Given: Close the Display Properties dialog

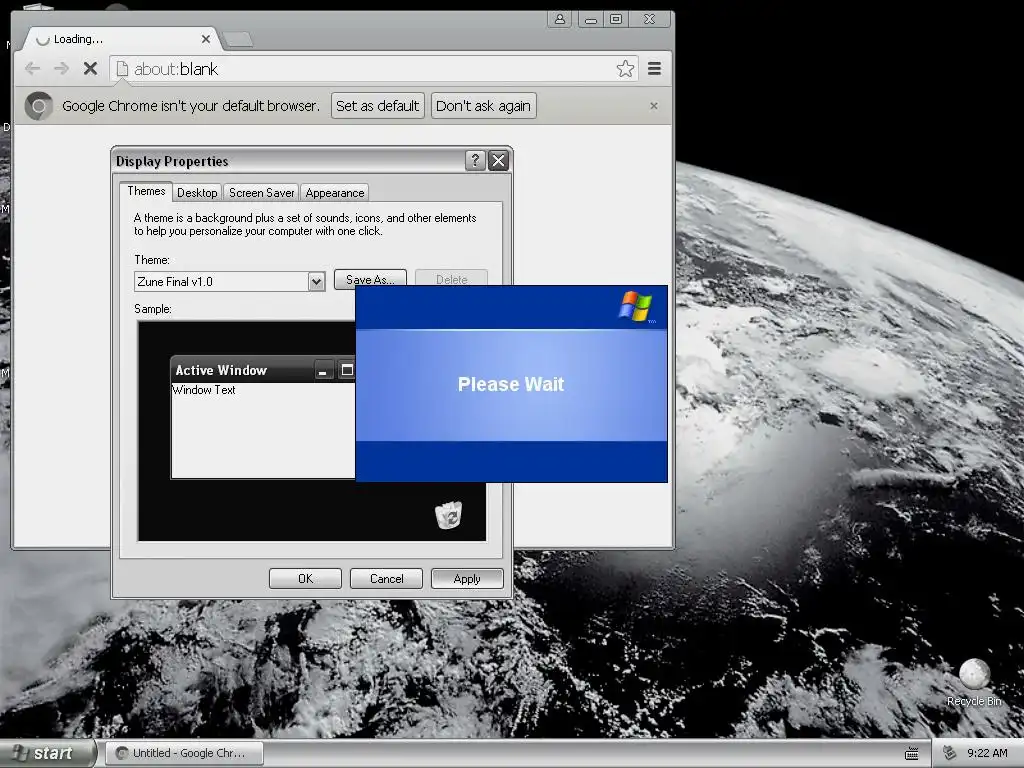Looking at the screenshot, I should pyautogui.click(x=498, y=160).
